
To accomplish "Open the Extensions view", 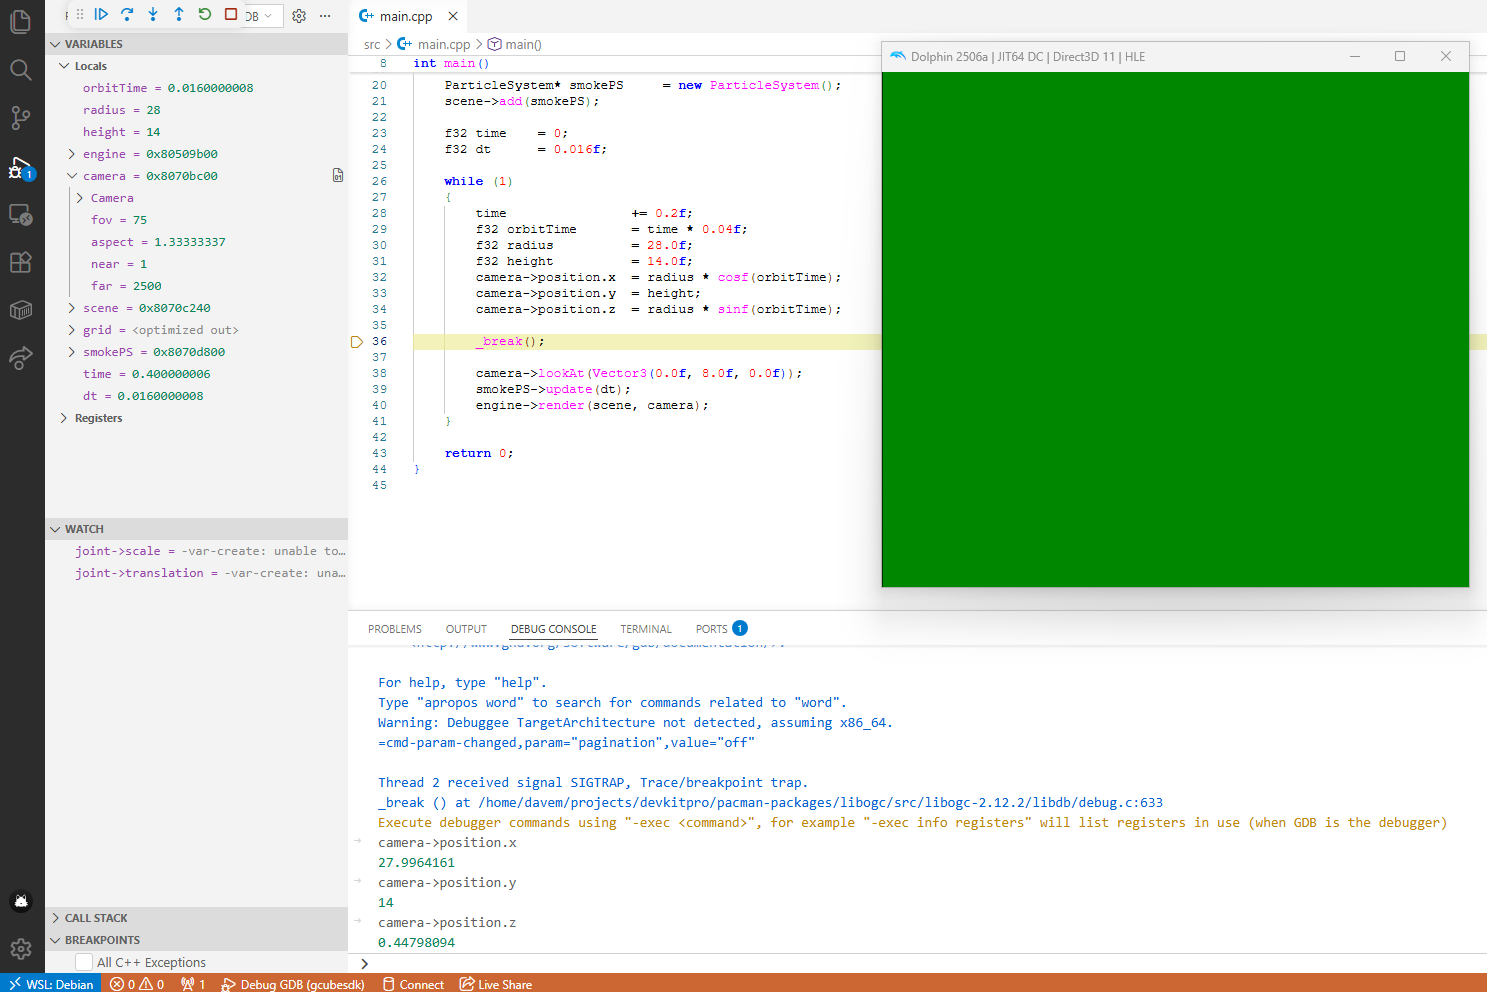I will [21, 262].
